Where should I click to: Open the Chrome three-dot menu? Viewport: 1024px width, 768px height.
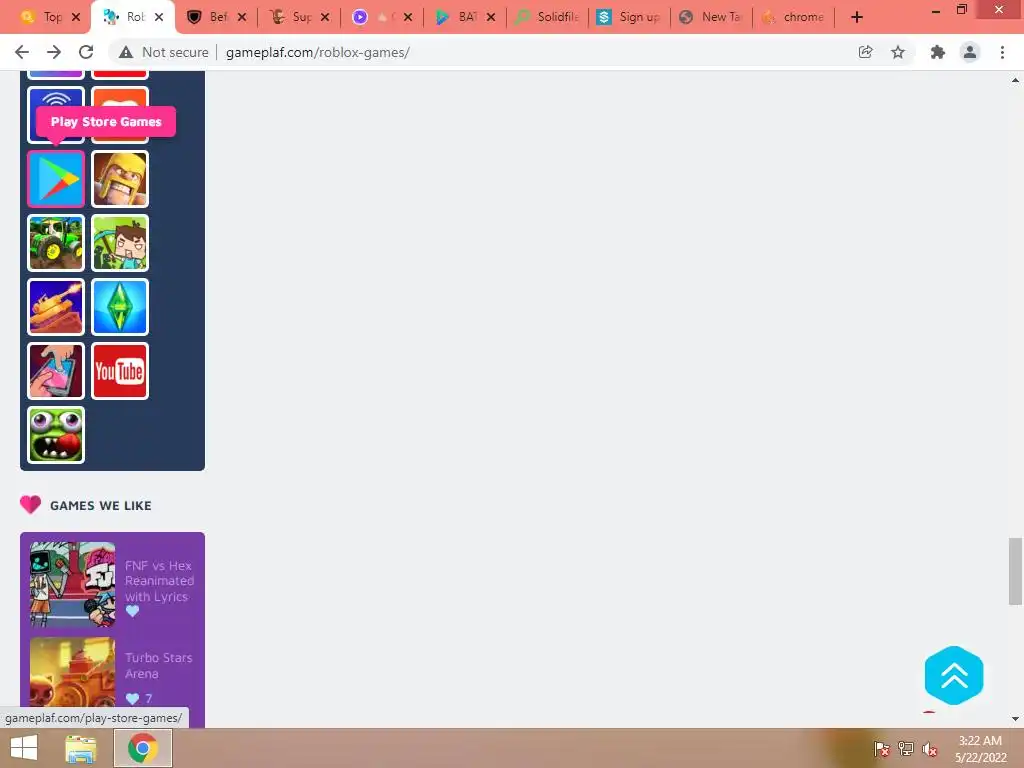coord(1002,52)
